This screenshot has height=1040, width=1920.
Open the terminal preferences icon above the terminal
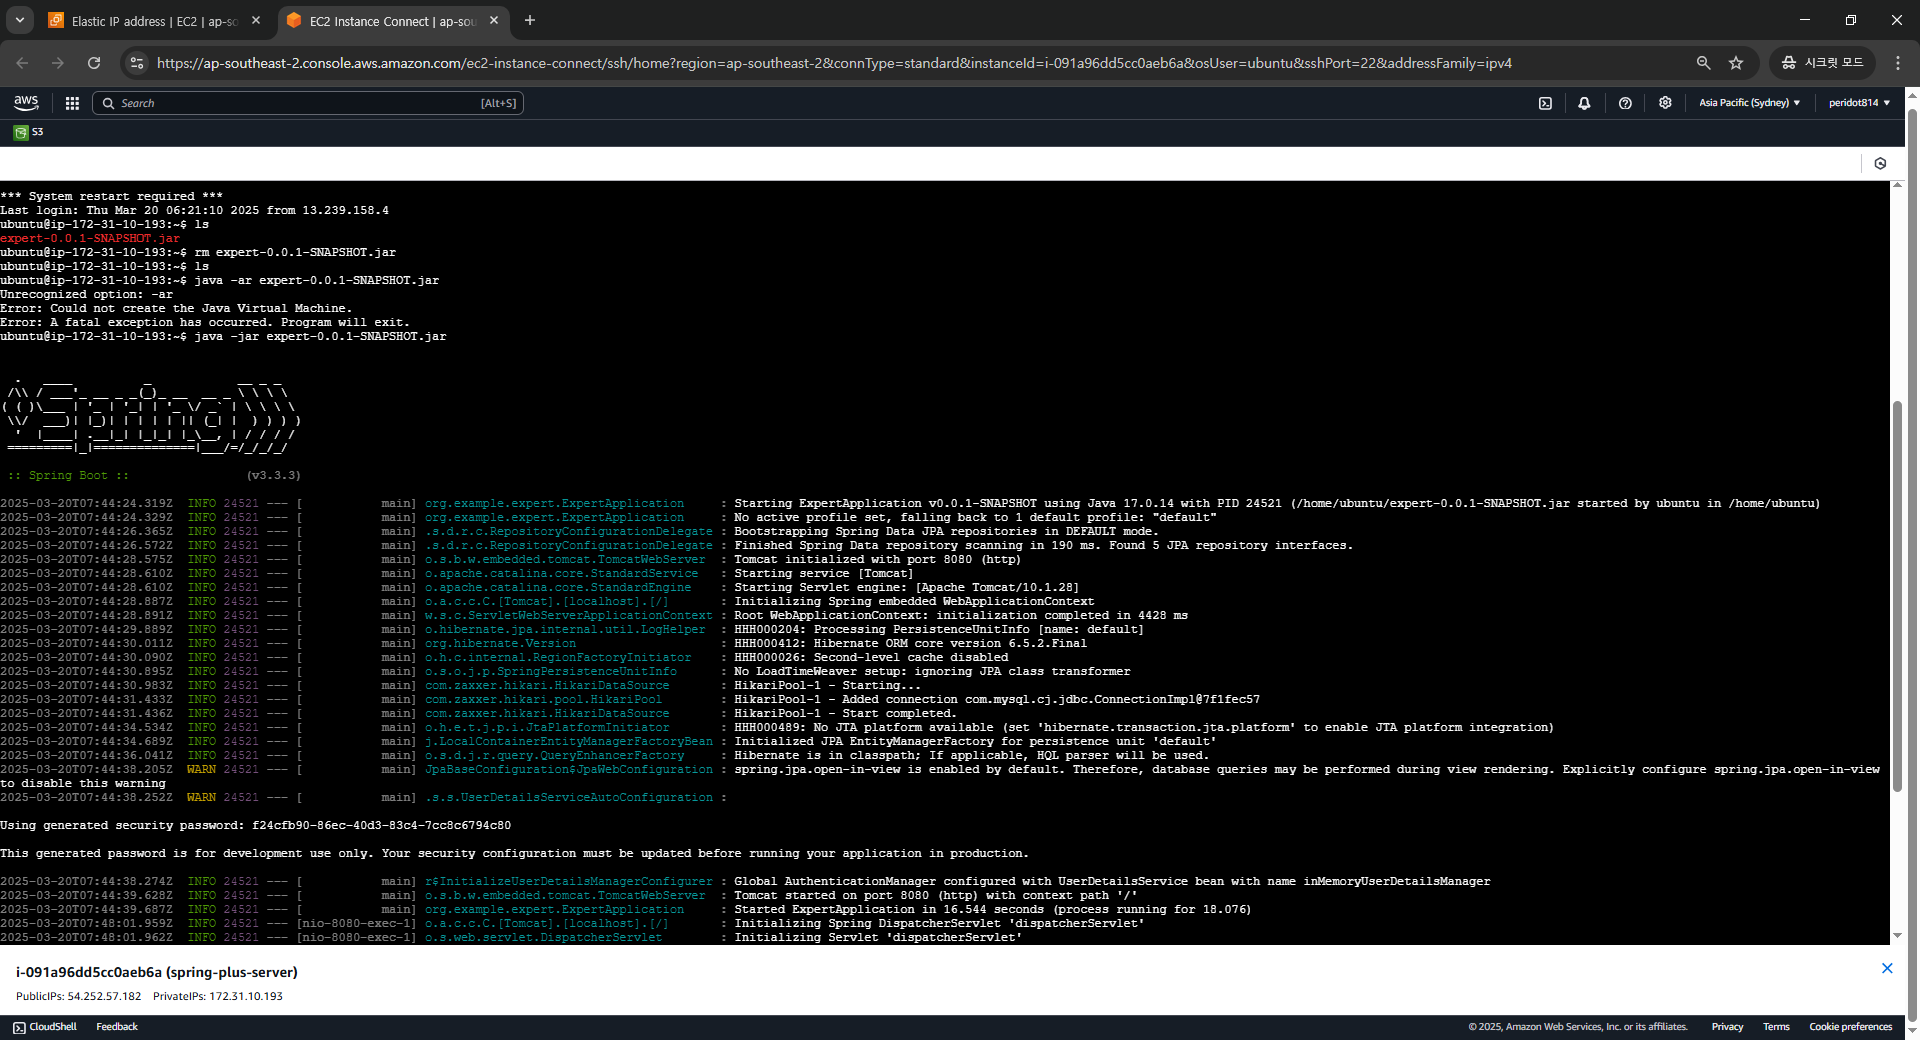click(1880, 163)
